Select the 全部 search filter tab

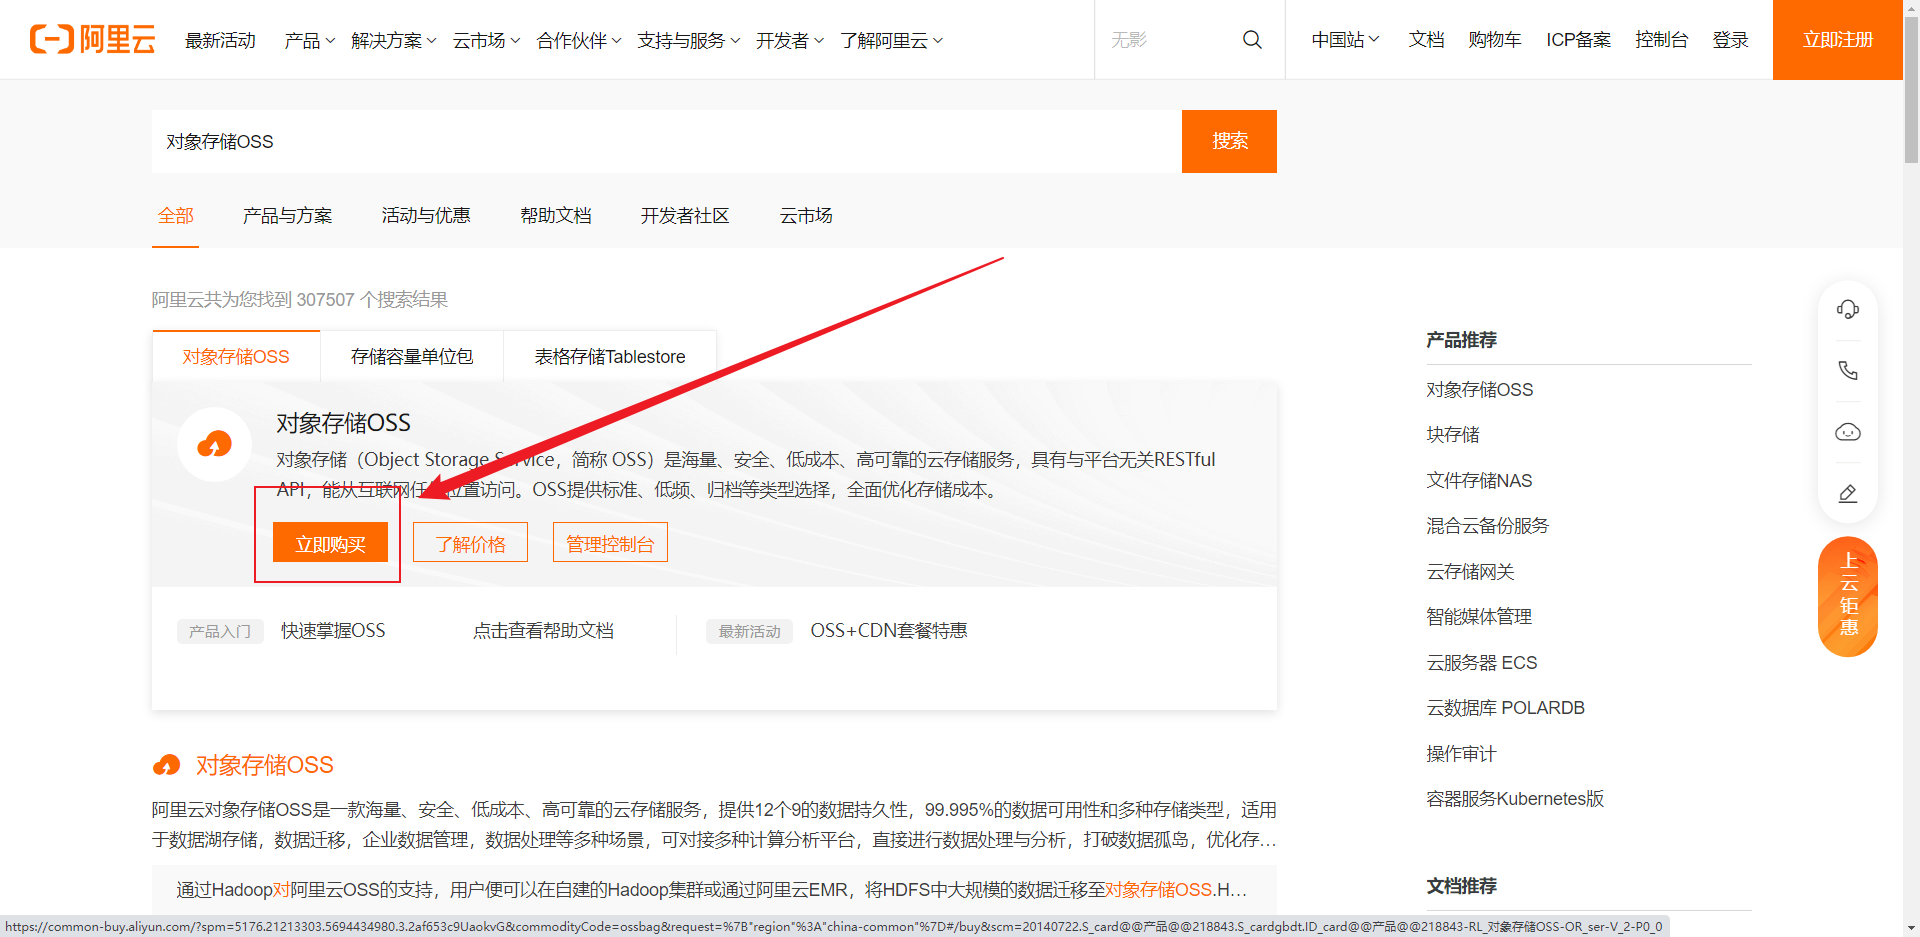click(176, 215)
